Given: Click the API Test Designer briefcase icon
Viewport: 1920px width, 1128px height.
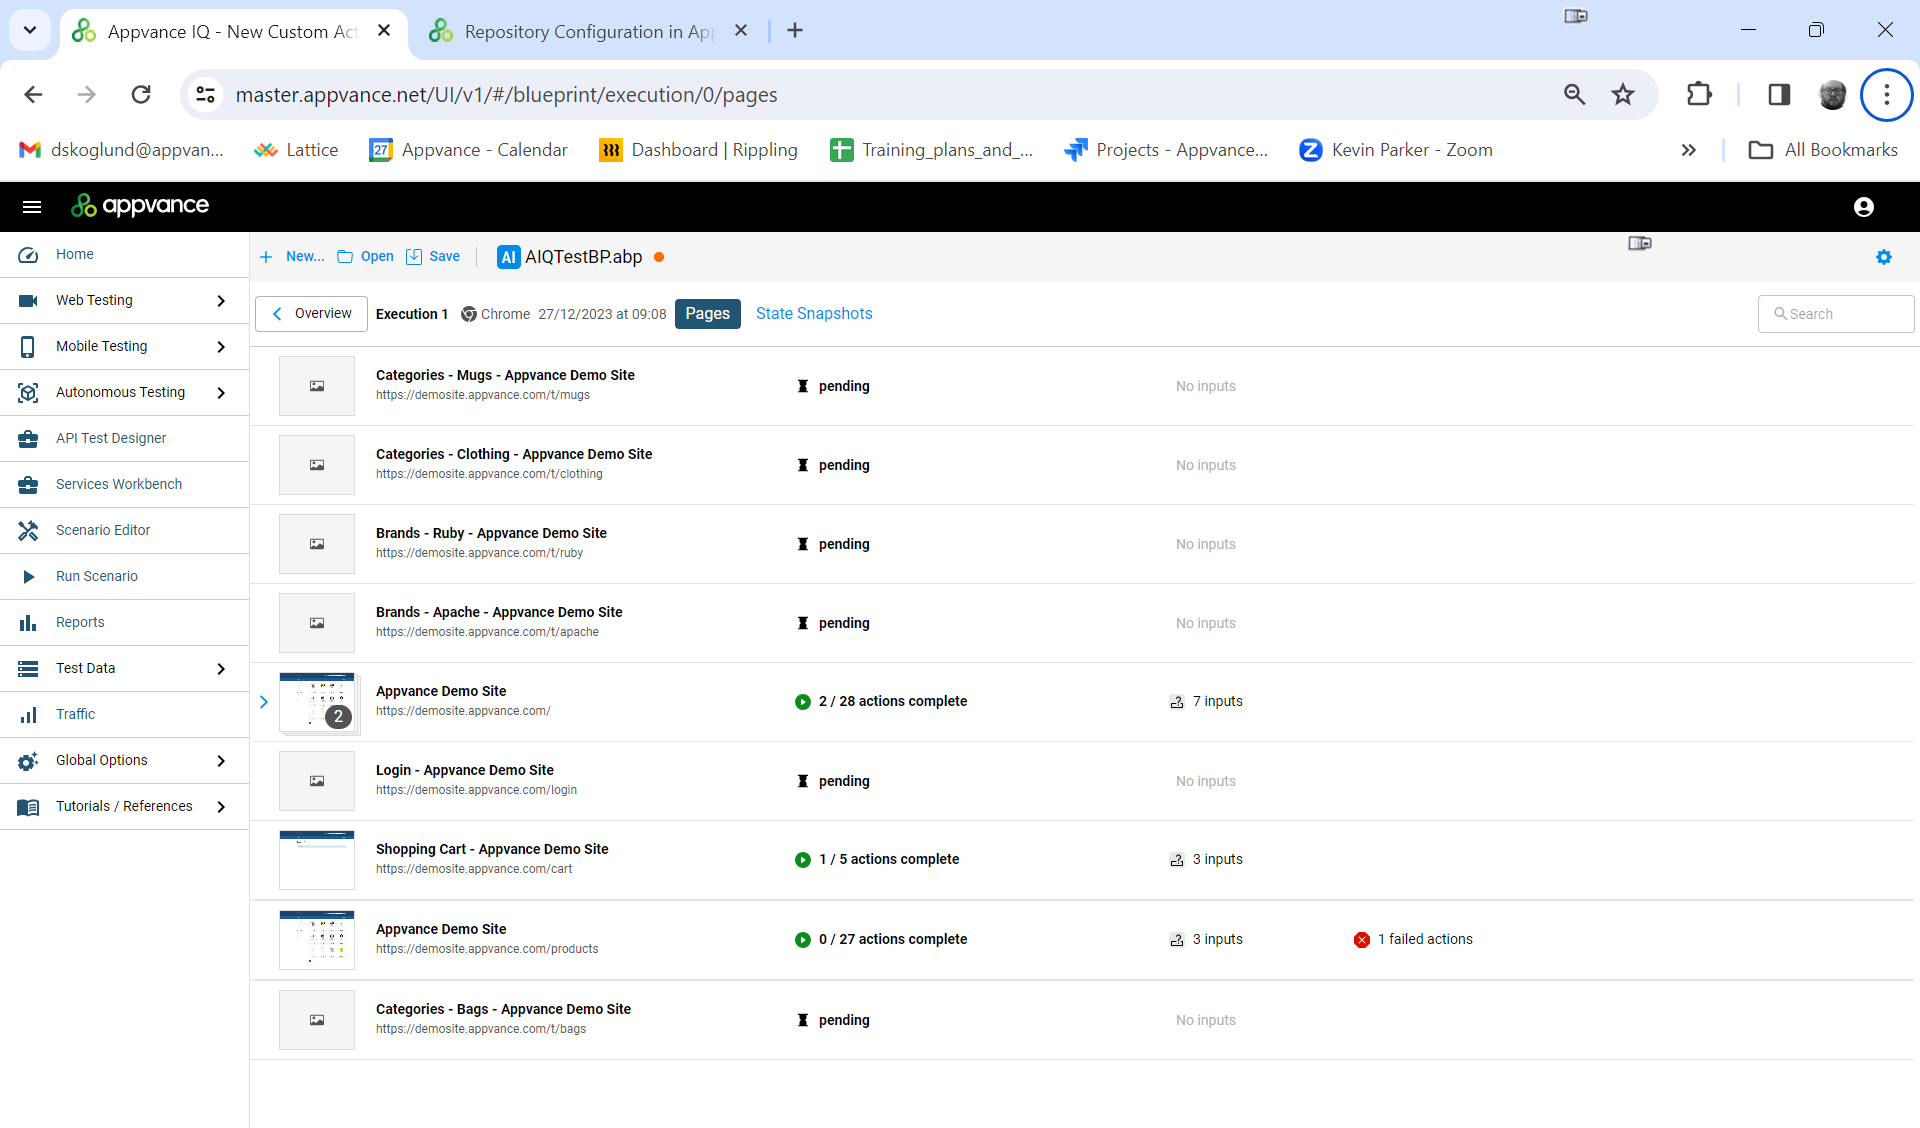Looking at the screenshot, I should (28, 439).
